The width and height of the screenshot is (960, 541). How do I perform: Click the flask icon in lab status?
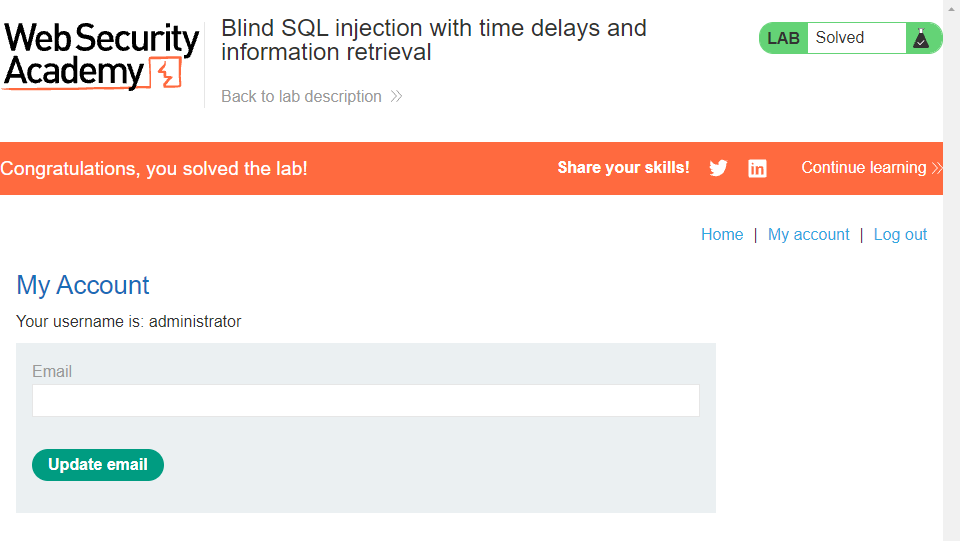(x=922, y=38)
